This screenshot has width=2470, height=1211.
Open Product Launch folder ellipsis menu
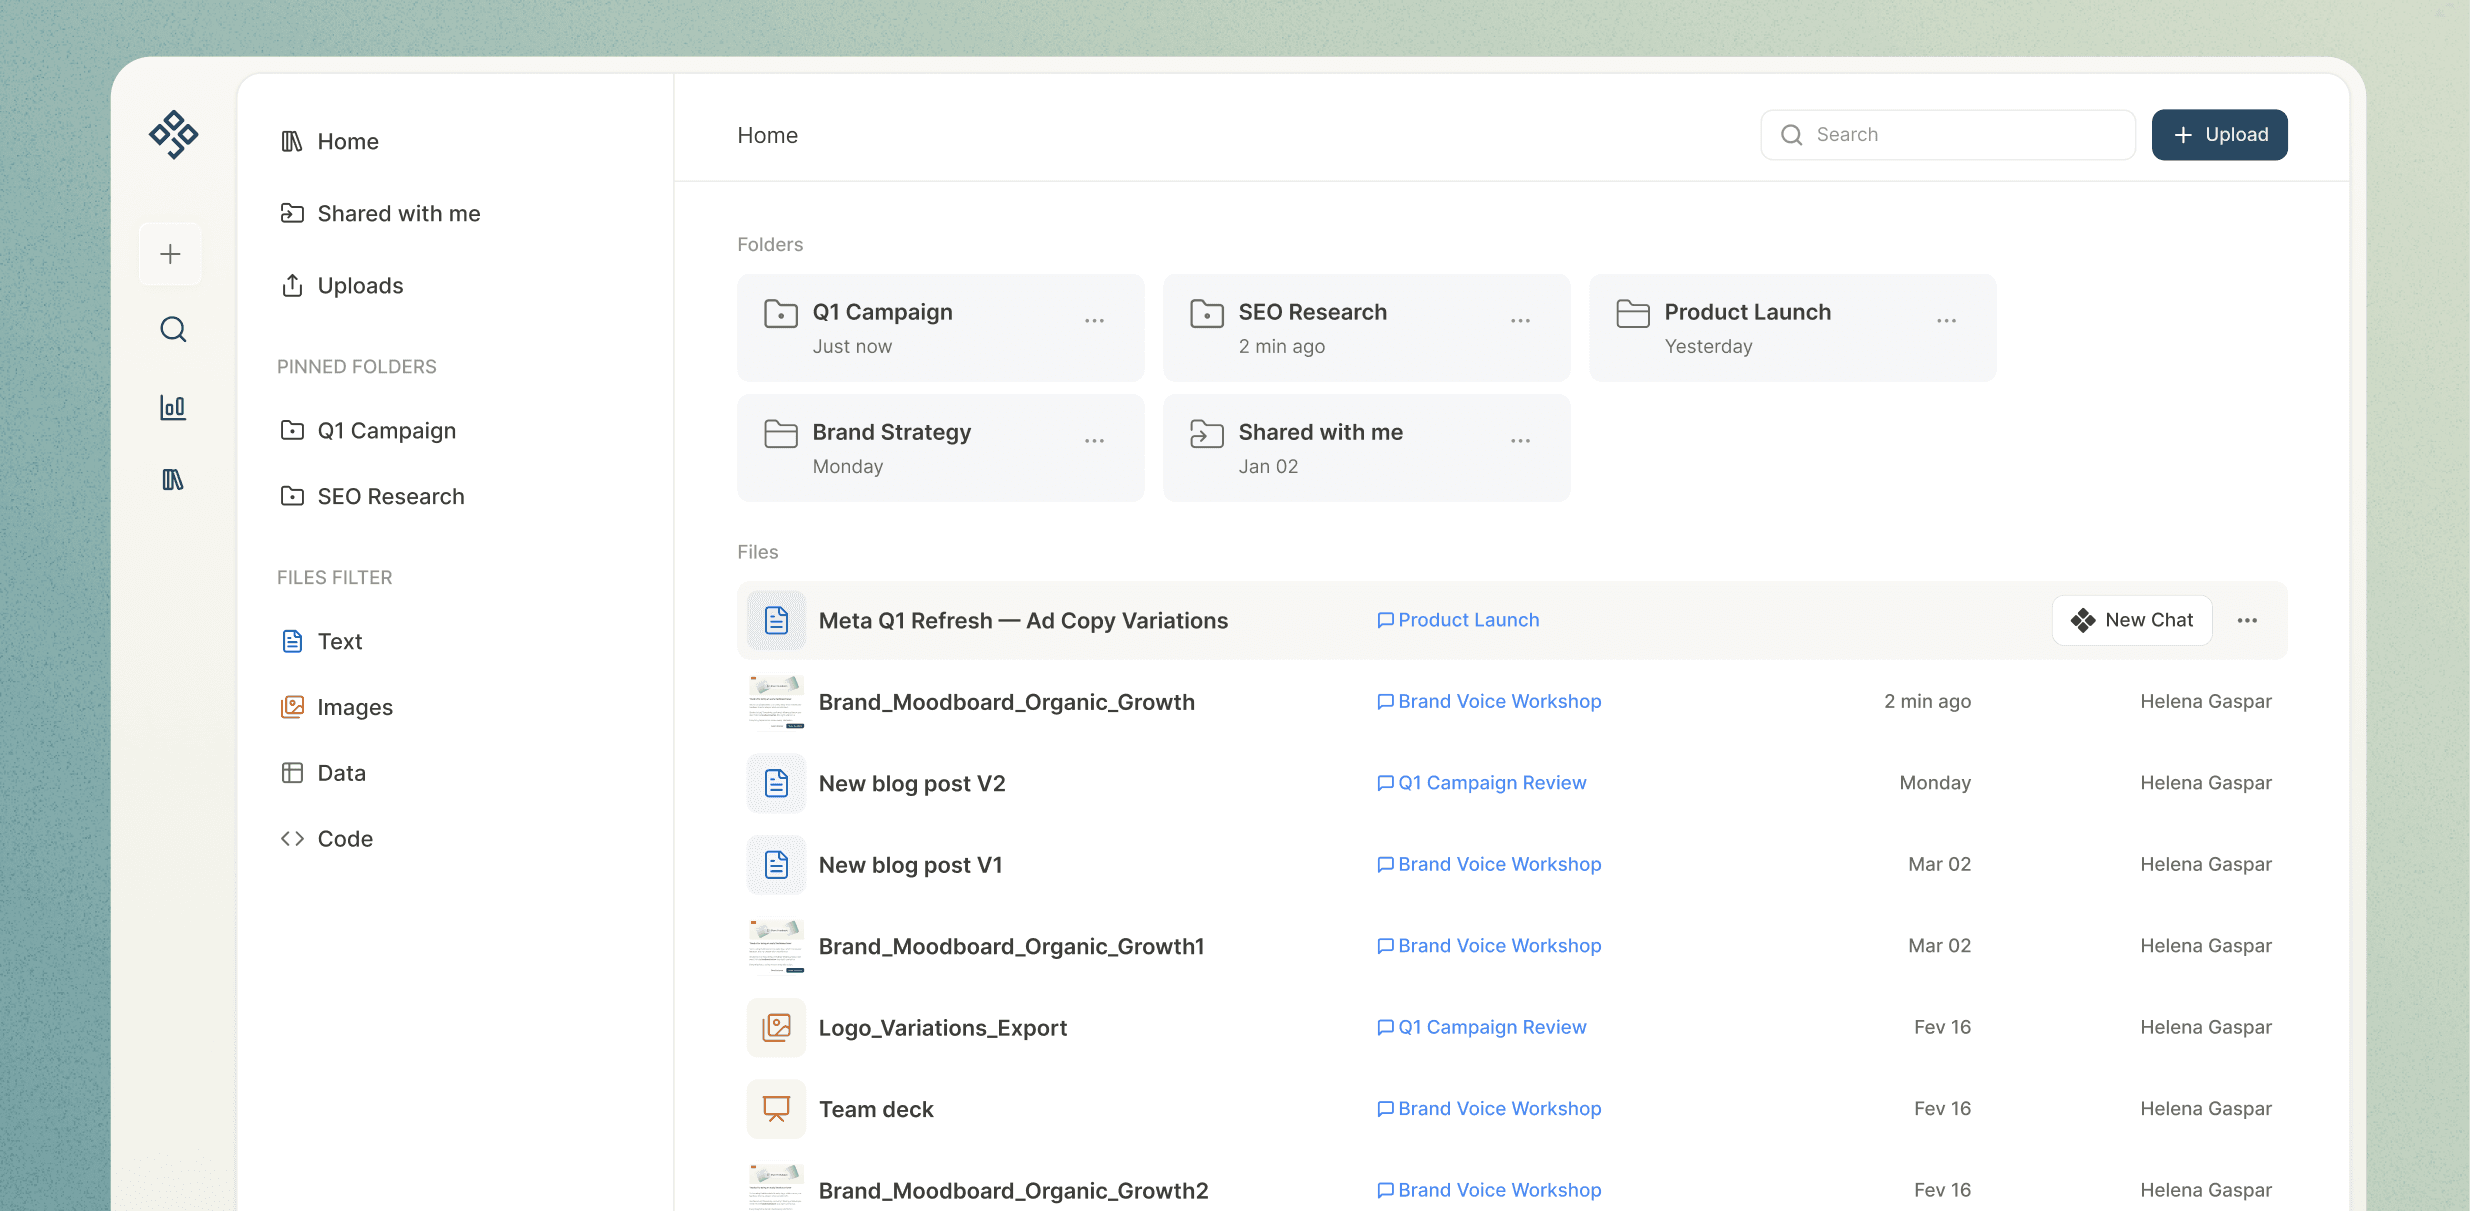pyautogui.click(x=1946, y=321)
